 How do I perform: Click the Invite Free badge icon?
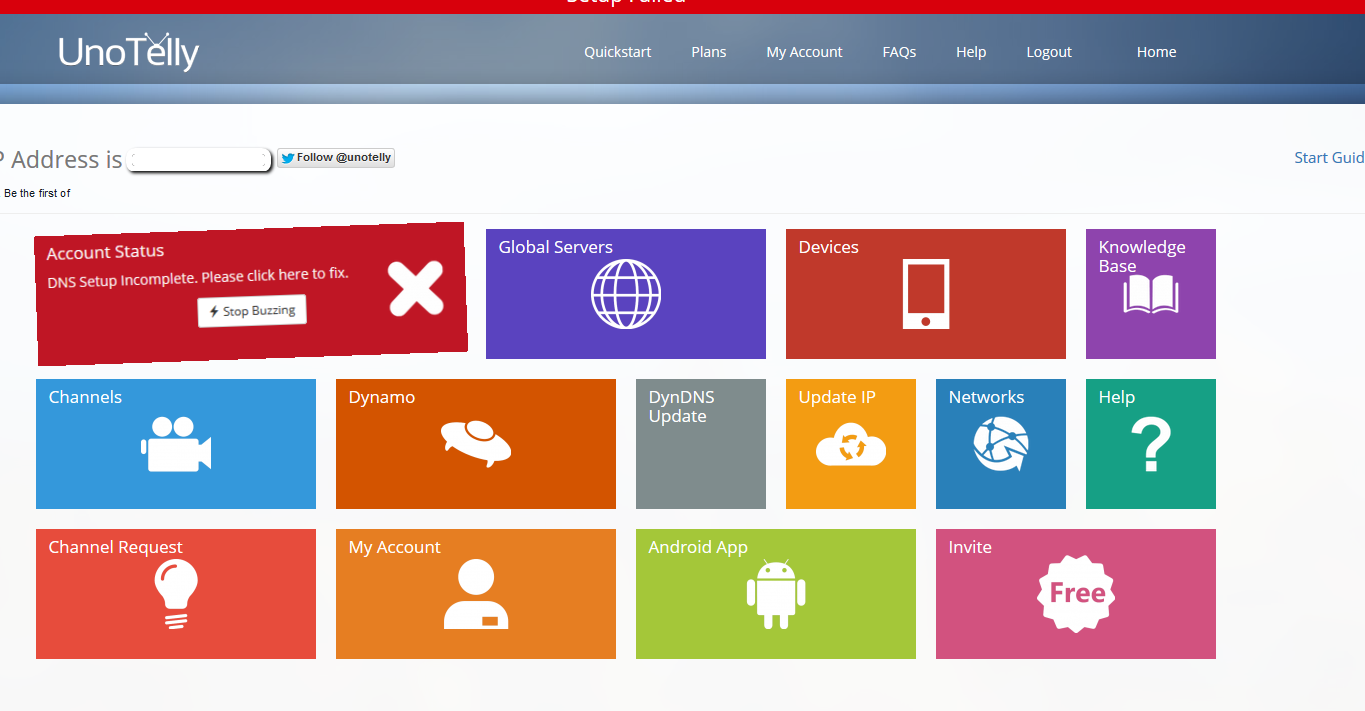point(1076,594)
